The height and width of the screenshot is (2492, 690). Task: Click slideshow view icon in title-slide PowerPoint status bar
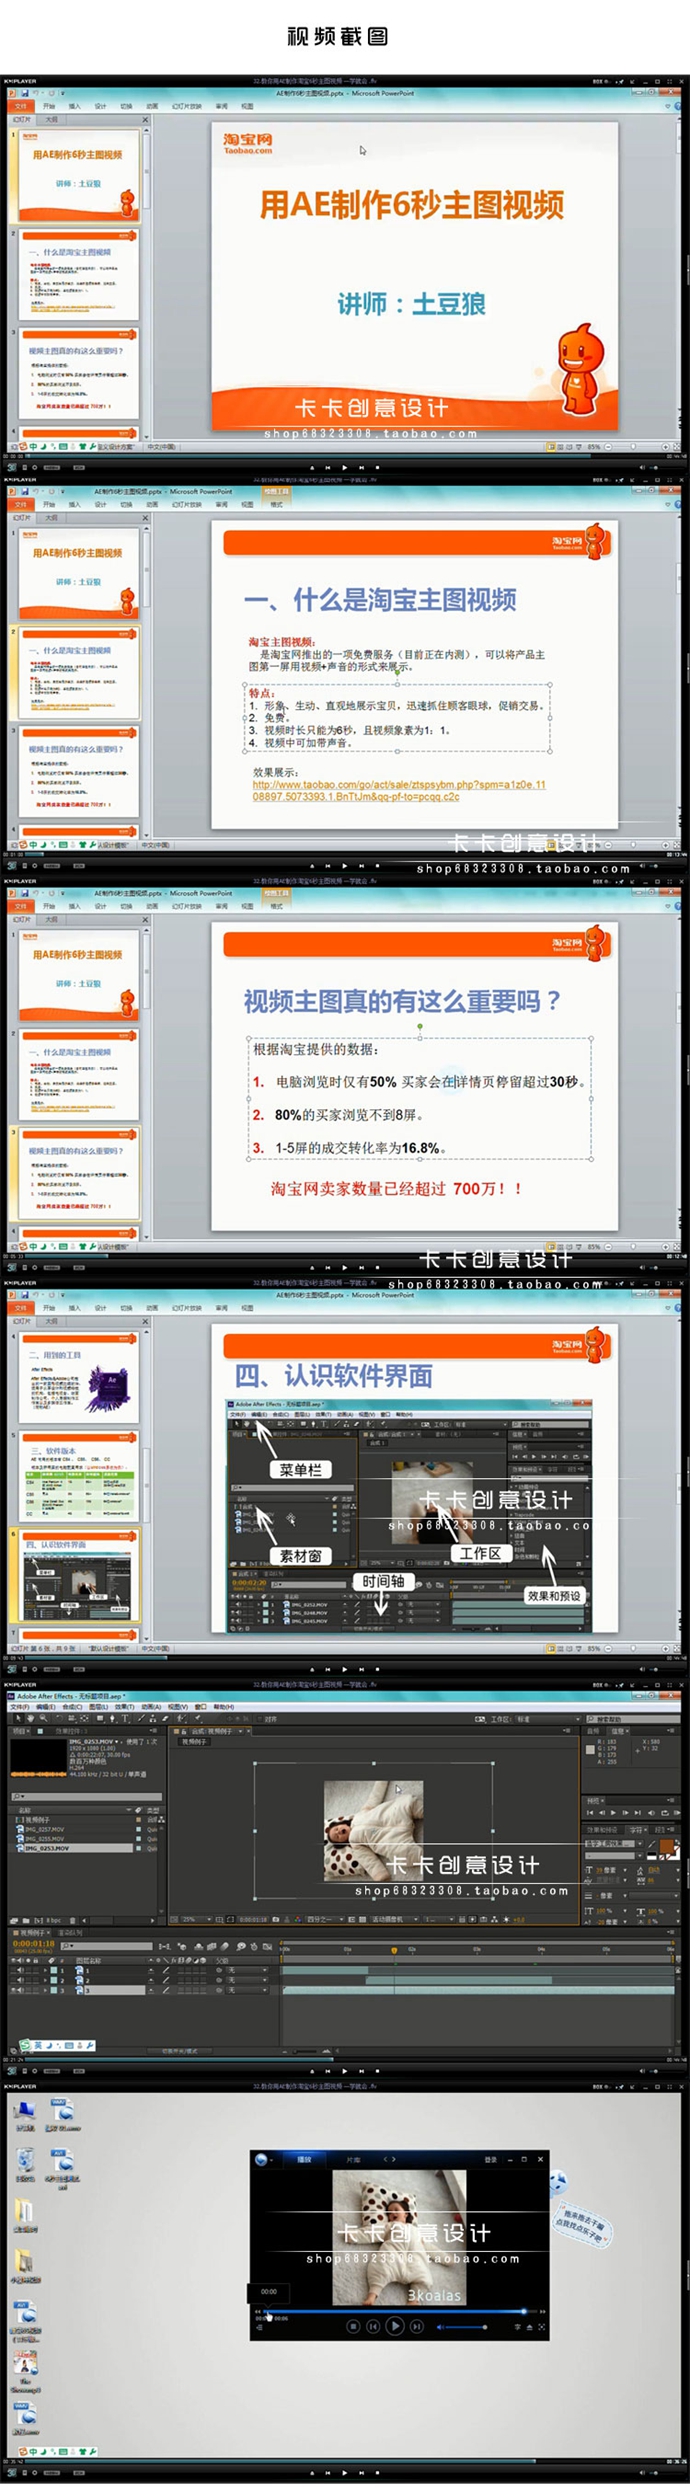578,446
